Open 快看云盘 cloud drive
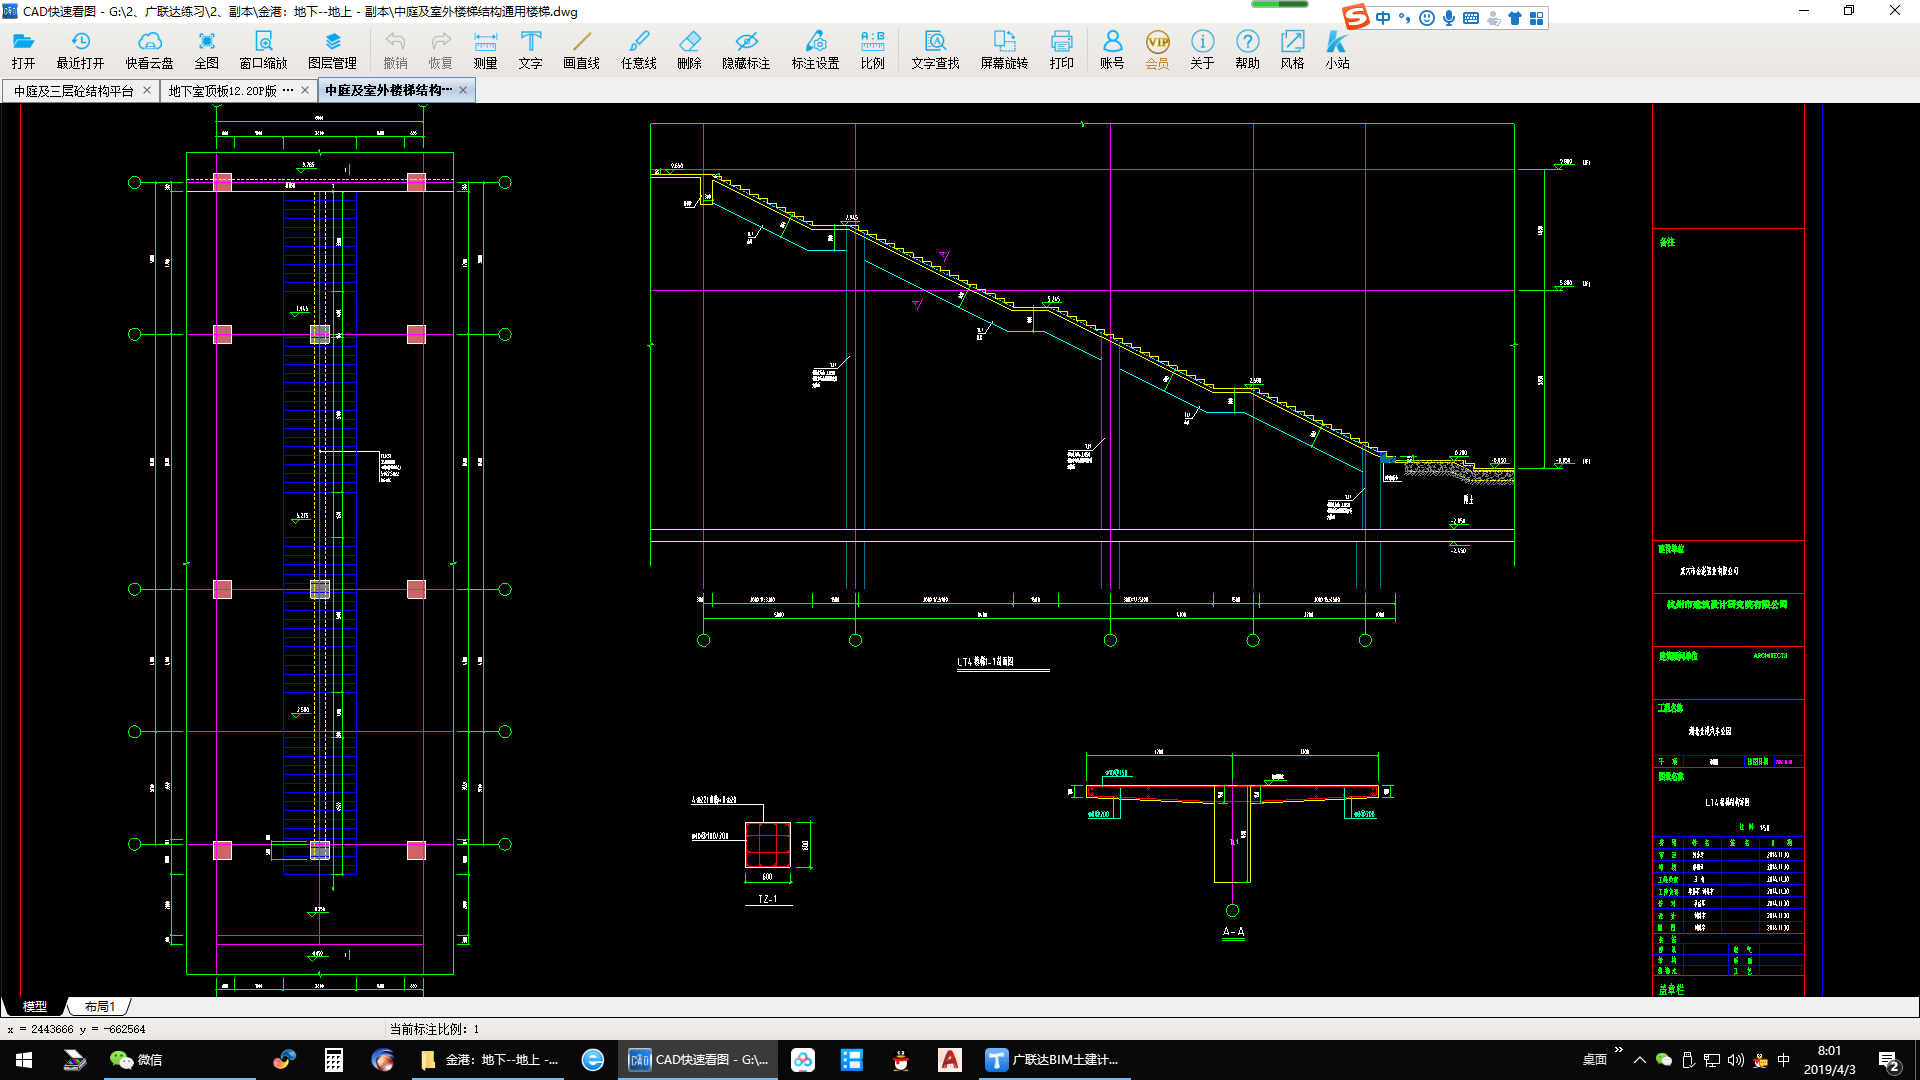1920x1080 pixels. (149, 49)
